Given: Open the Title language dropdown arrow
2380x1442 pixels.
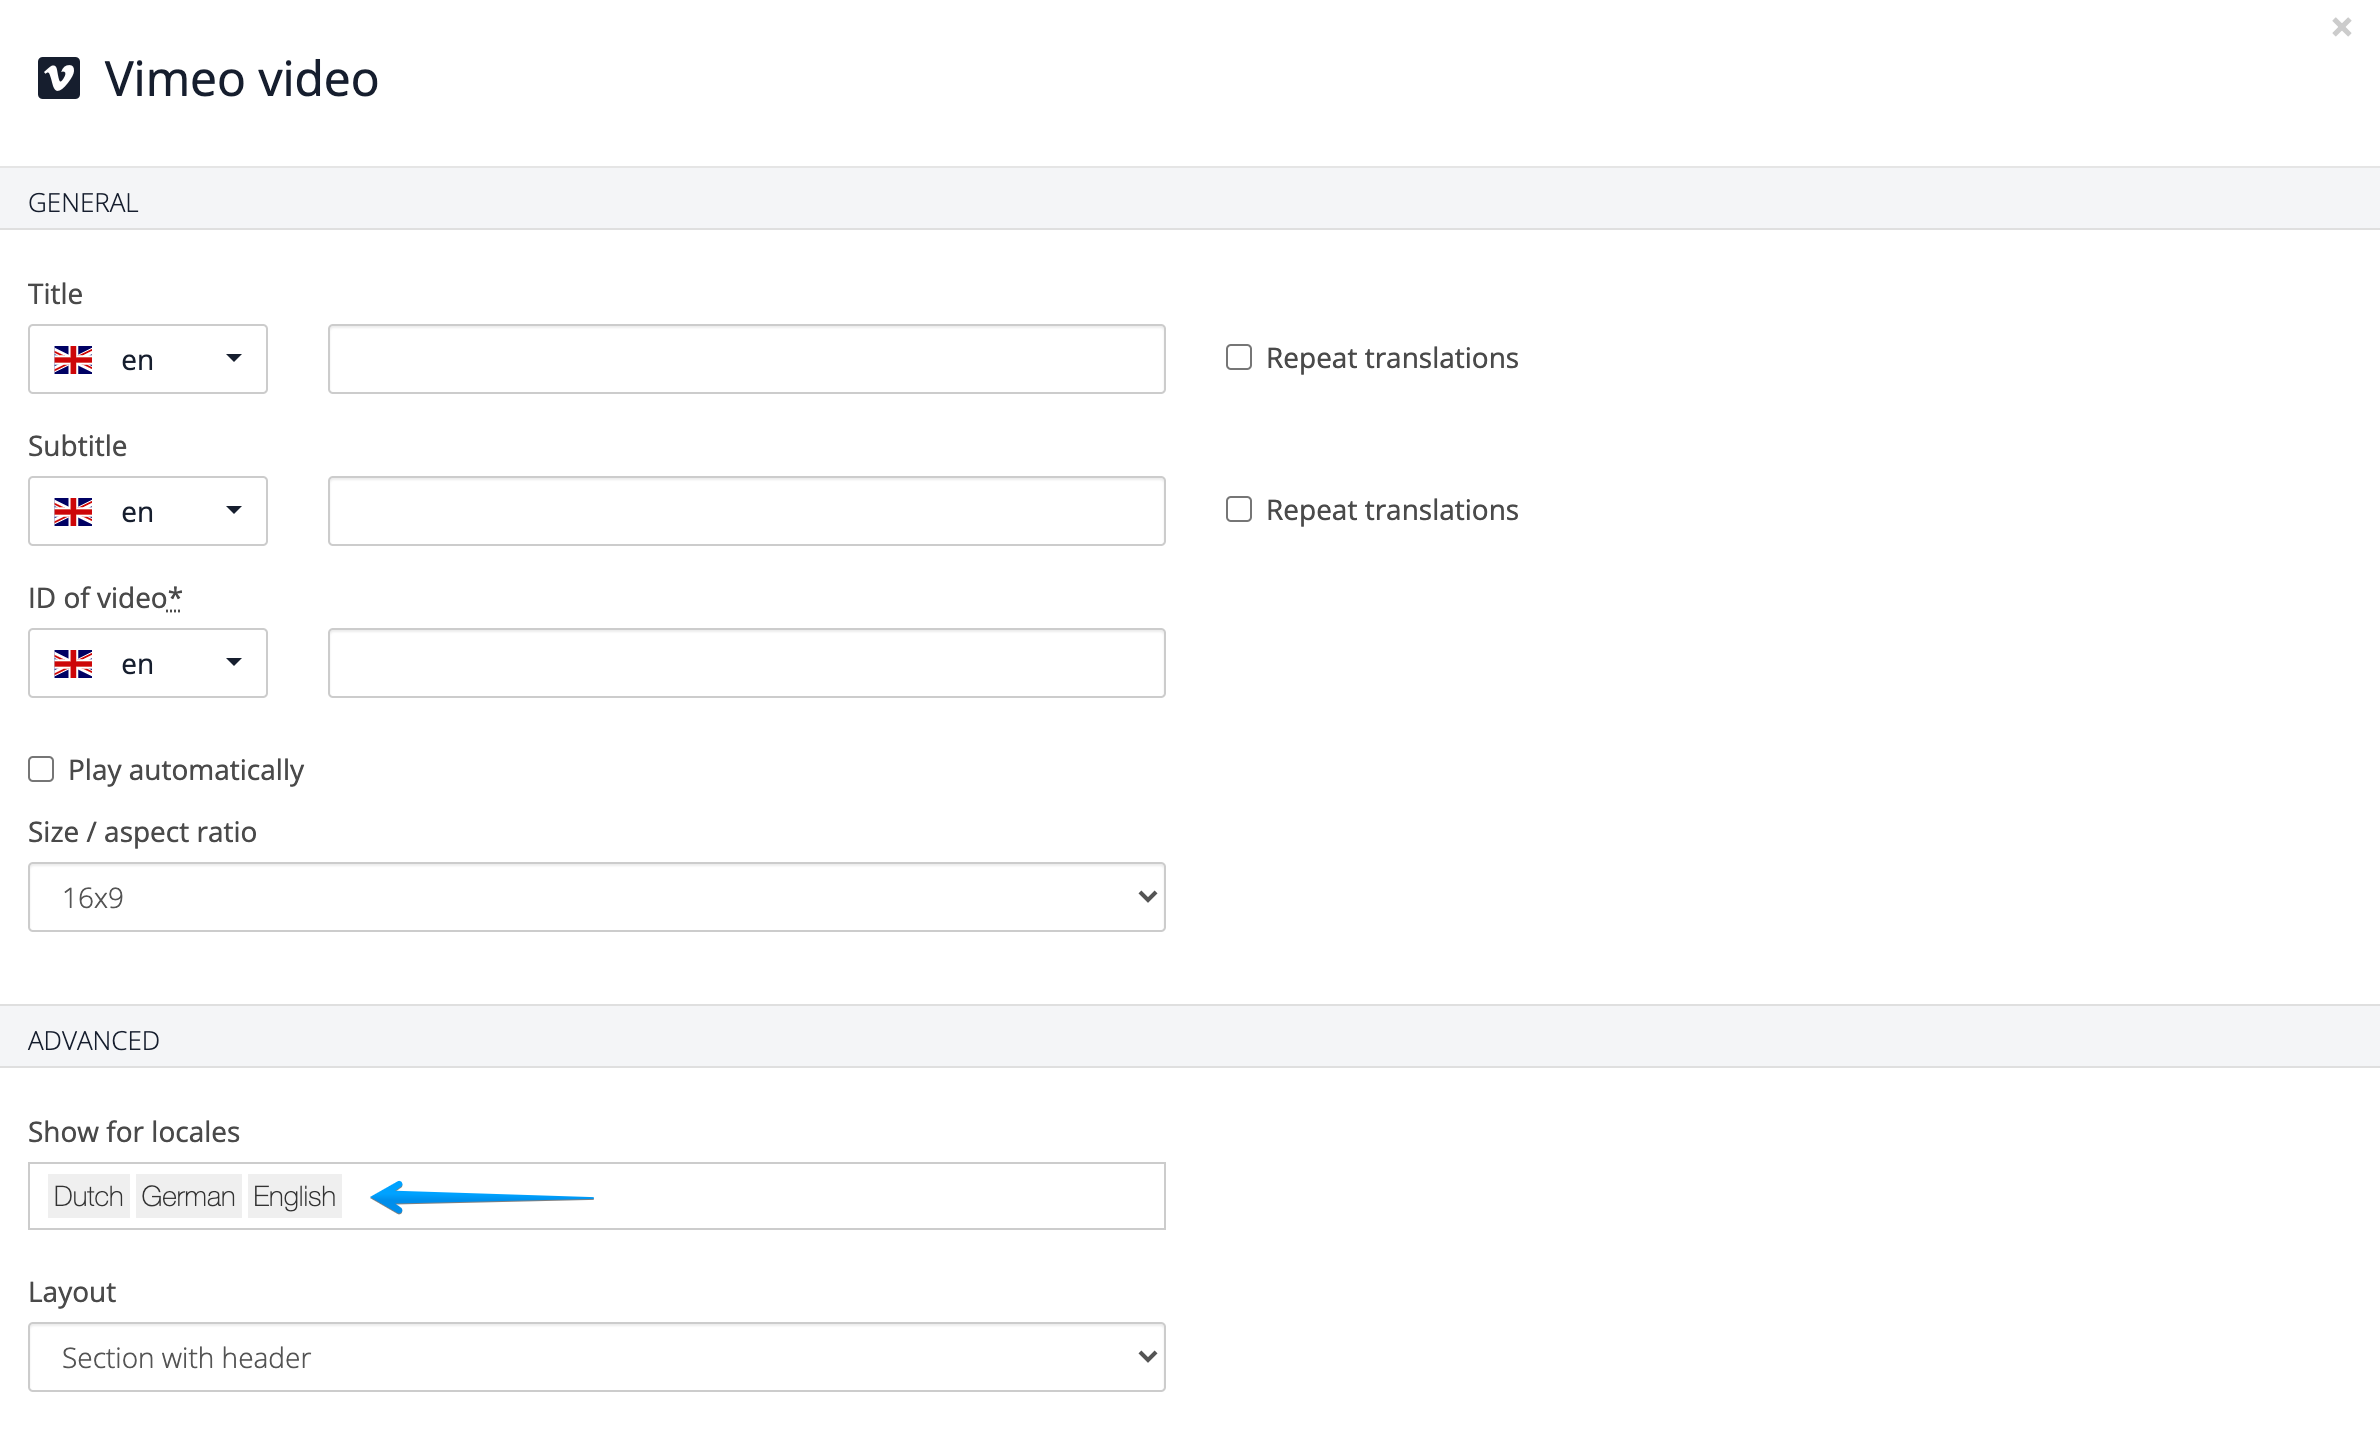Looking at the screenshot, I should [x=234, y=359].
